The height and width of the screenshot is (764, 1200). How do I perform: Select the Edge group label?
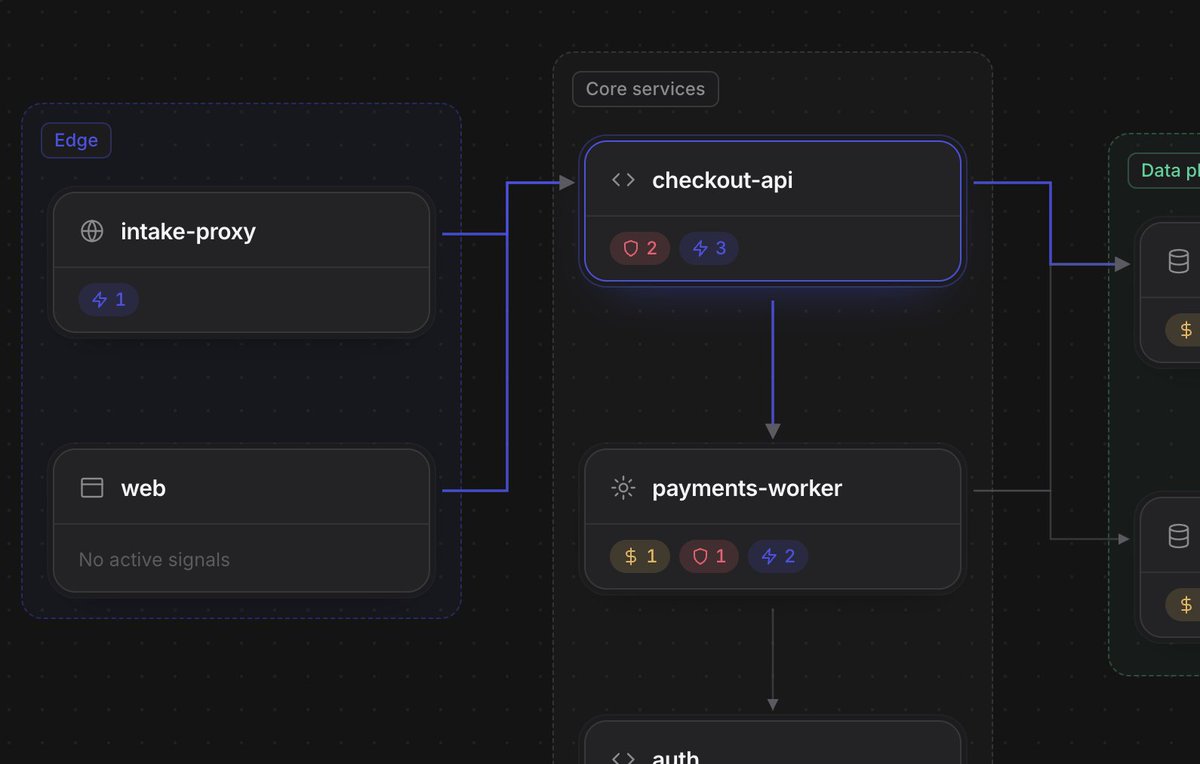pyautogui.click(x=76, y=140)
